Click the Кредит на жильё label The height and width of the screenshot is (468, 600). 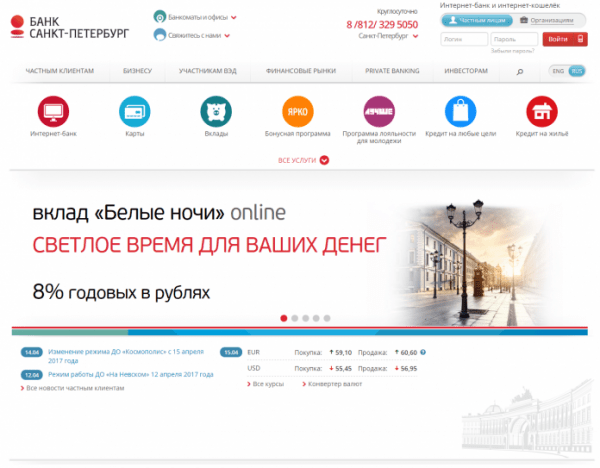click(x=542, y=134)
